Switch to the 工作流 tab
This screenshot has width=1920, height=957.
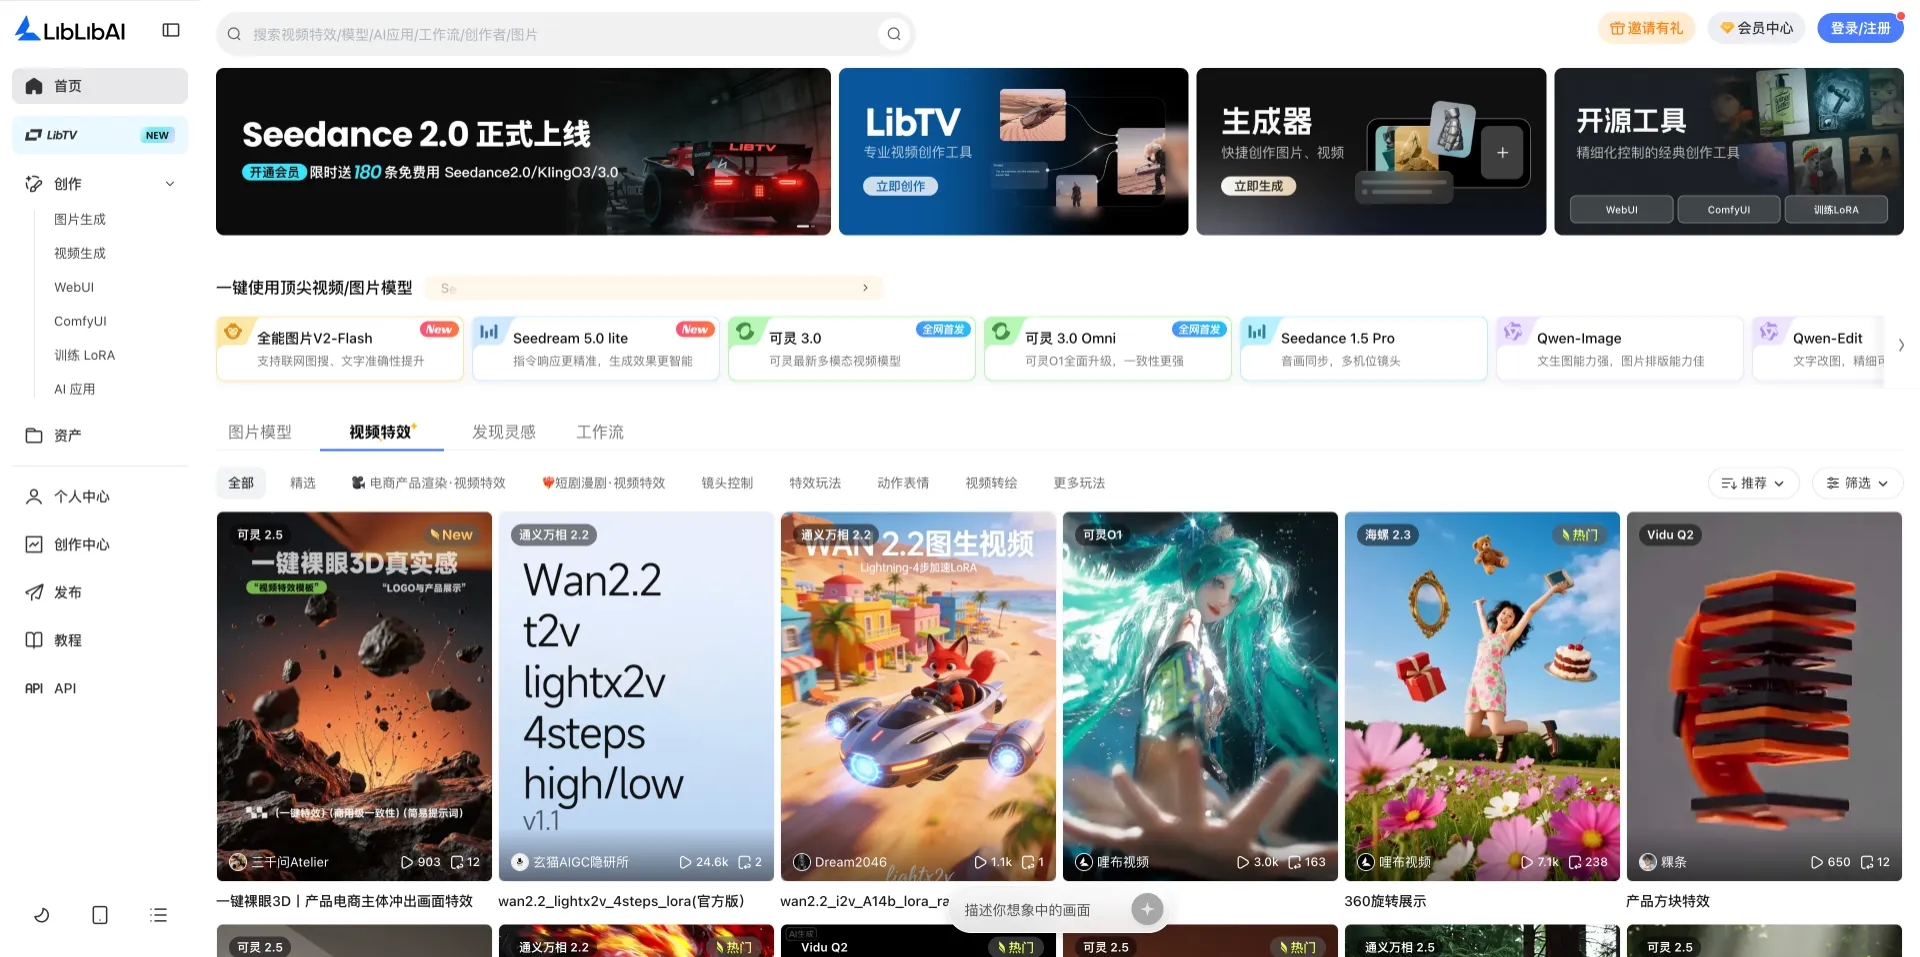coord(600,432)
